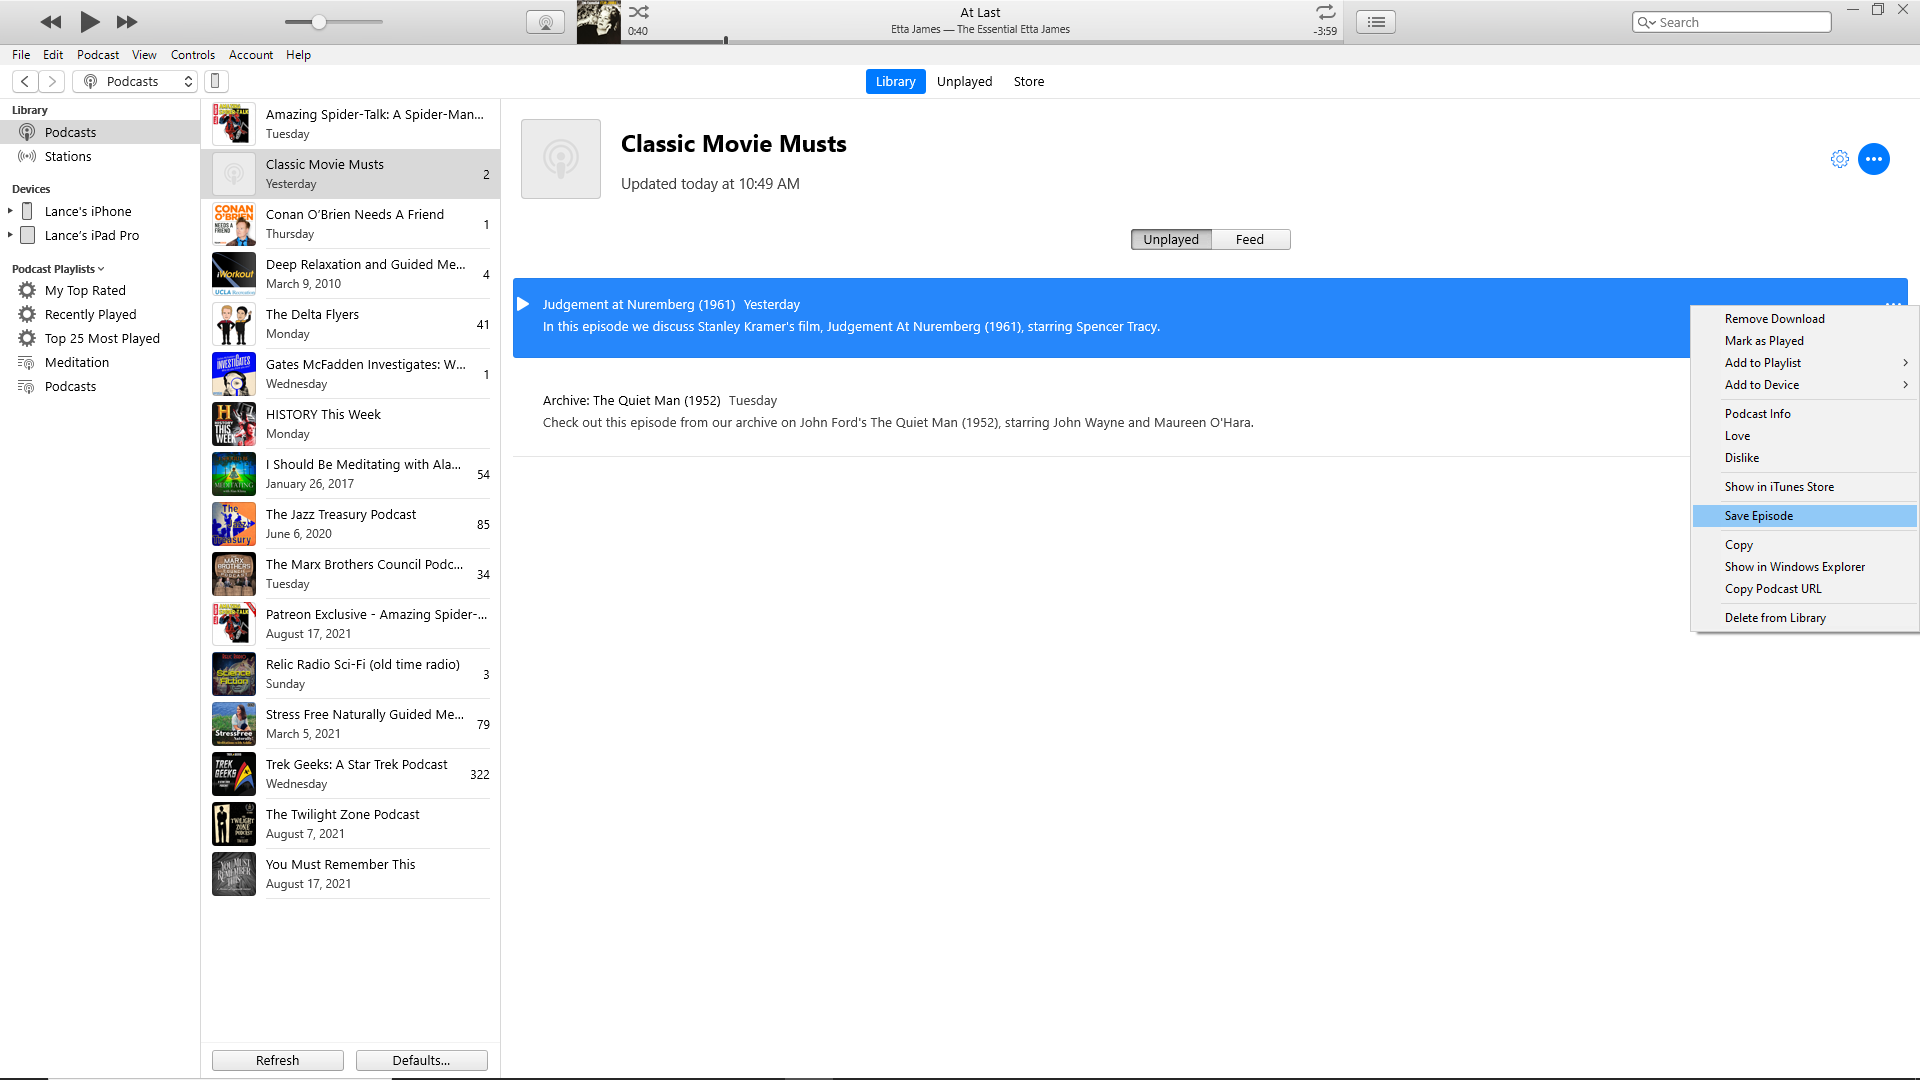Open the Podcast menu

98,55
